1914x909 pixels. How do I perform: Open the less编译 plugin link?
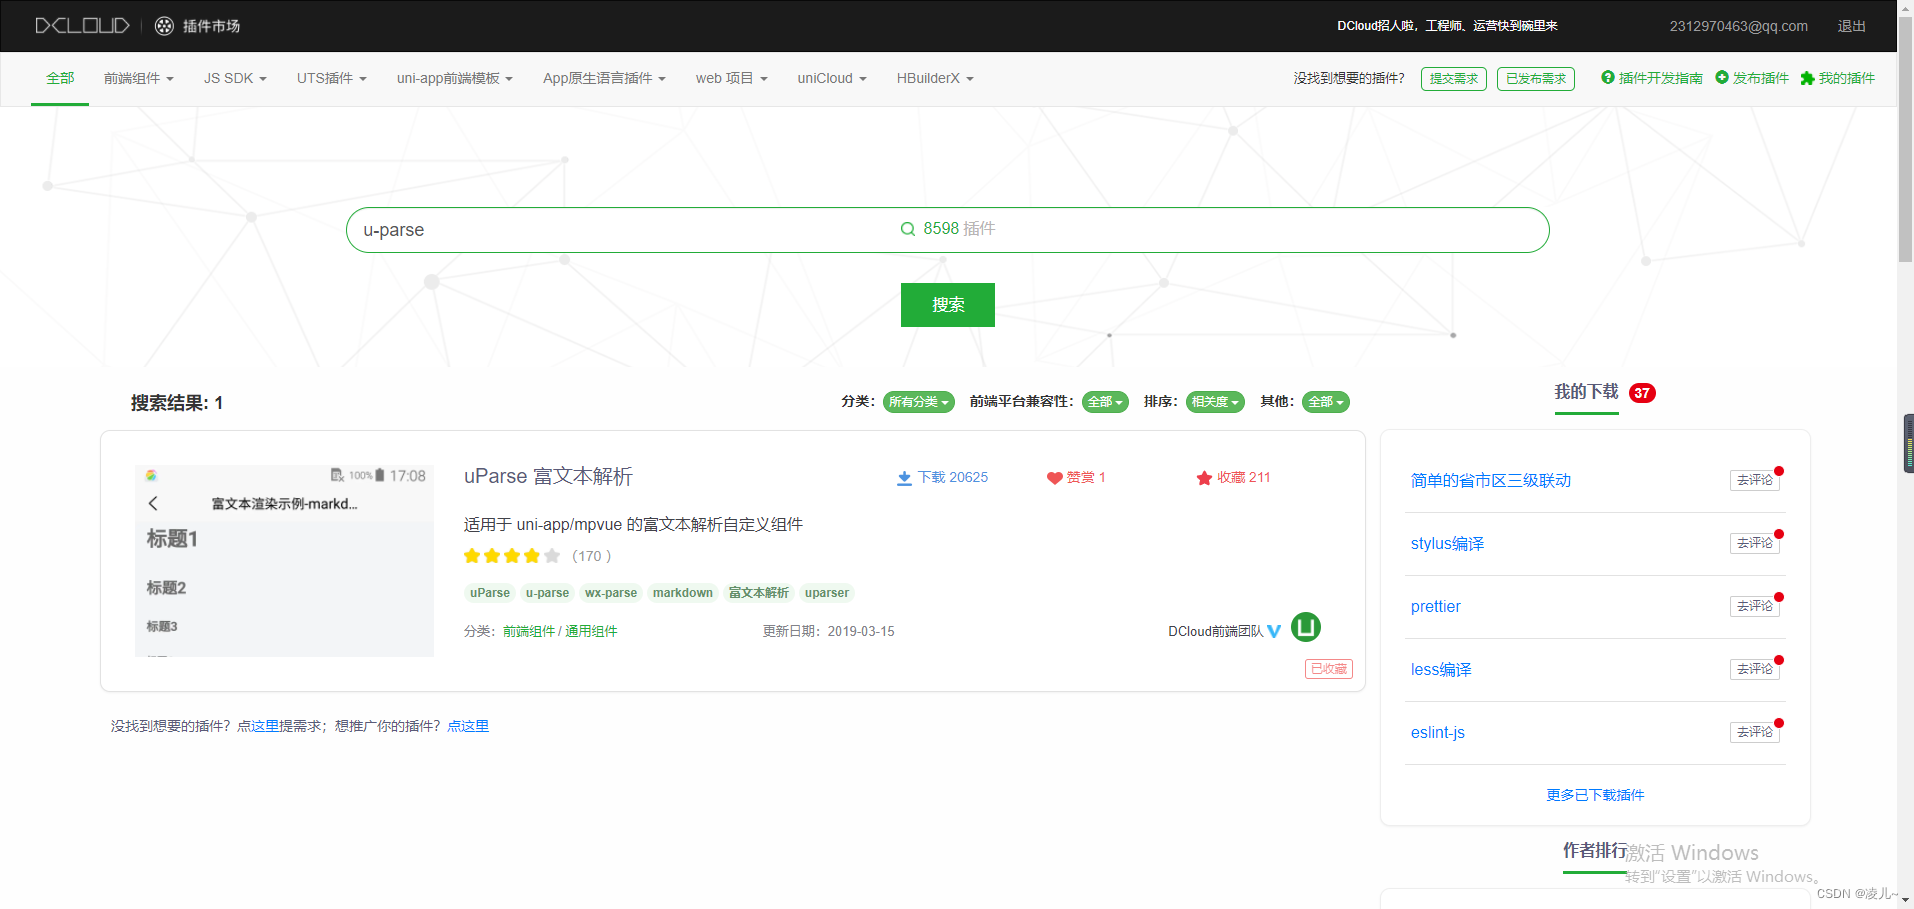(x=1441, y=670)
